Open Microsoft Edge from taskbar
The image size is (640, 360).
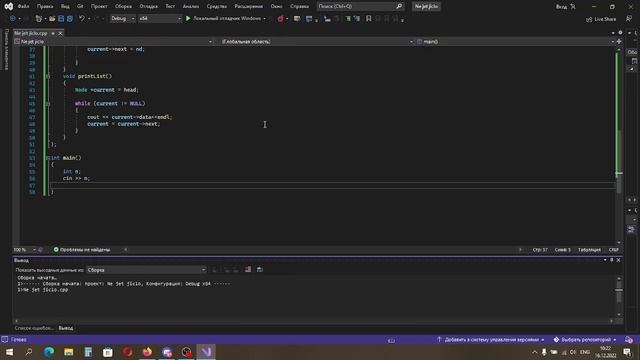(49, 352)
